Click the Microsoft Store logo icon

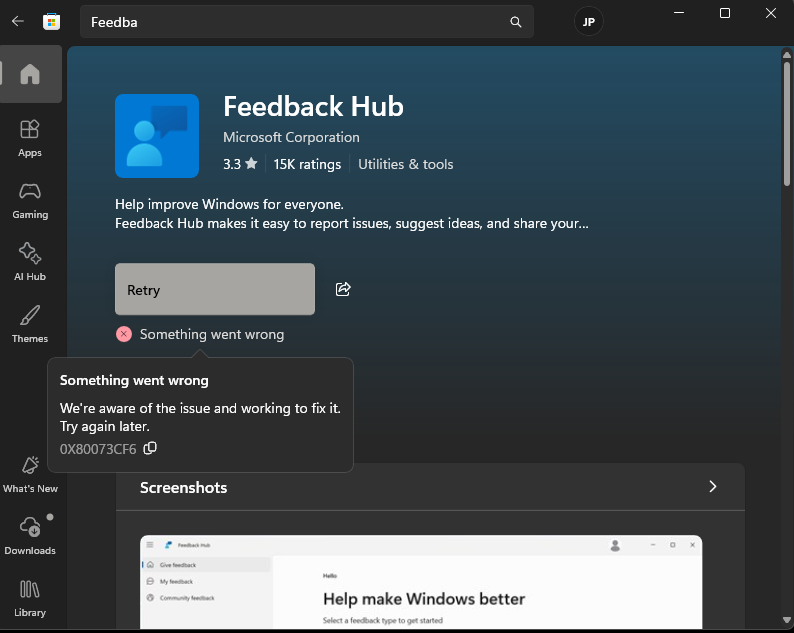pos(51,22)
